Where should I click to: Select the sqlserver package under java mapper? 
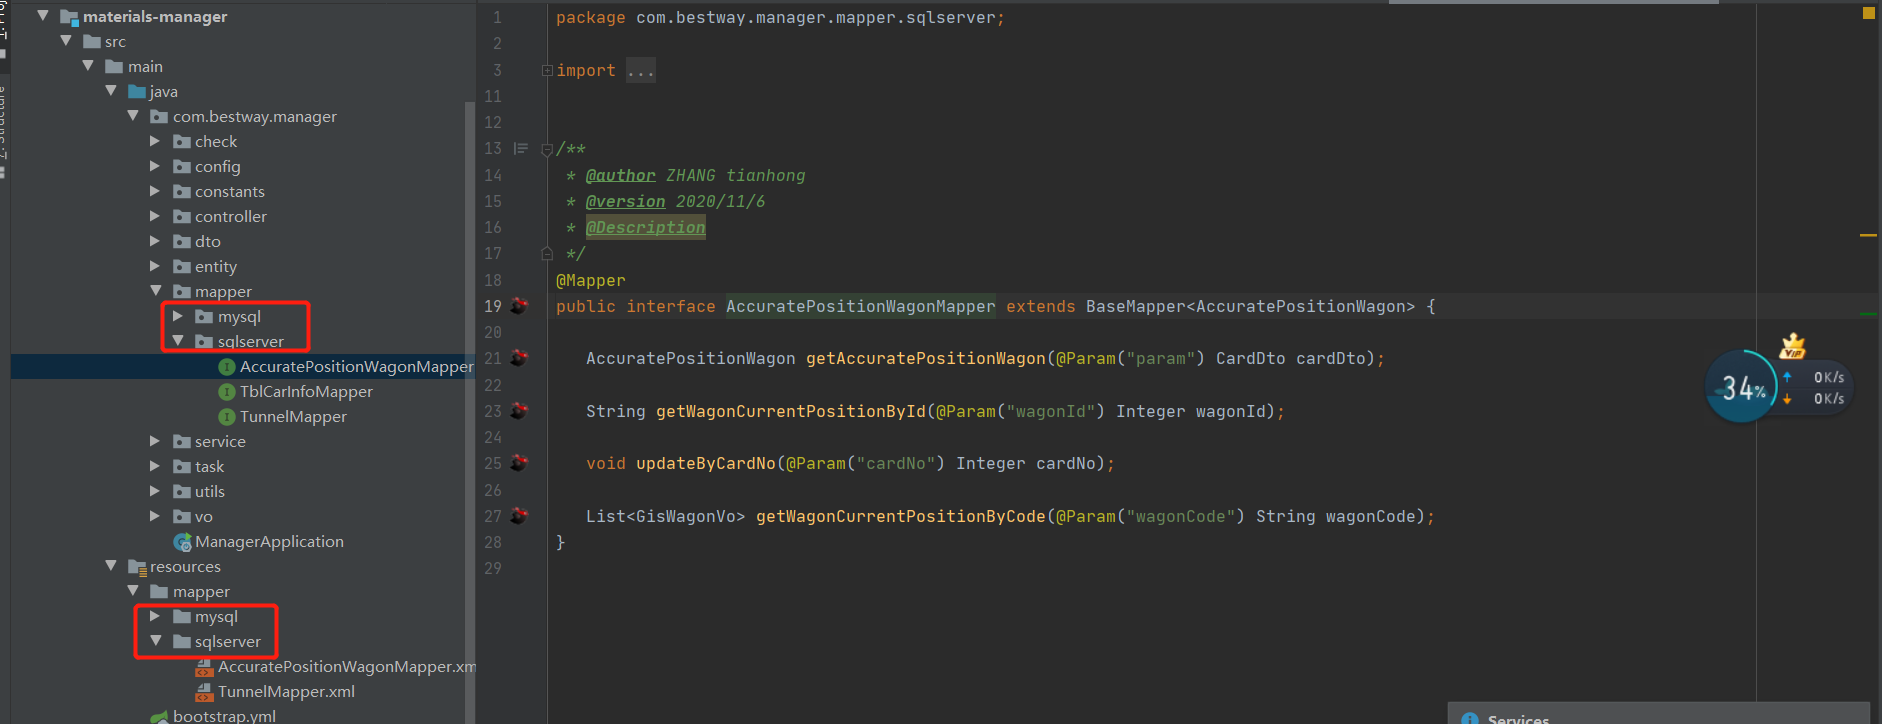click(x=251, y=341)
